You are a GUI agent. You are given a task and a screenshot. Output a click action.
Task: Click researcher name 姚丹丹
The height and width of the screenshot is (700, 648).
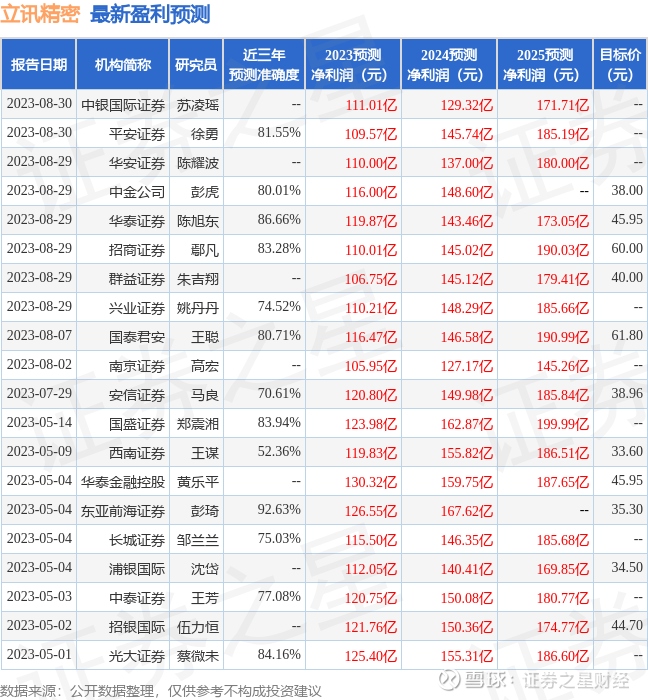[198, 308]
